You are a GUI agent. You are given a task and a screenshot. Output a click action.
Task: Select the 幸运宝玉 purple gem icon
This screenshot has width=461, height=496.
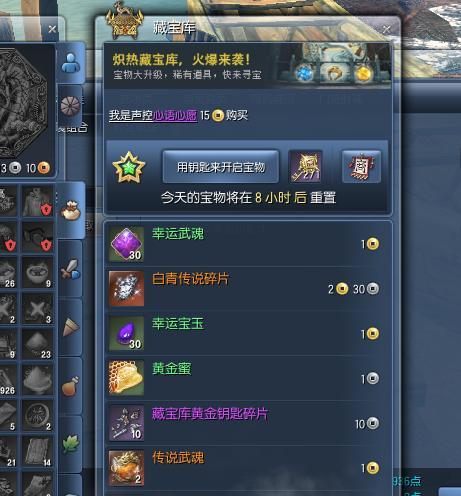pos(126,333)
